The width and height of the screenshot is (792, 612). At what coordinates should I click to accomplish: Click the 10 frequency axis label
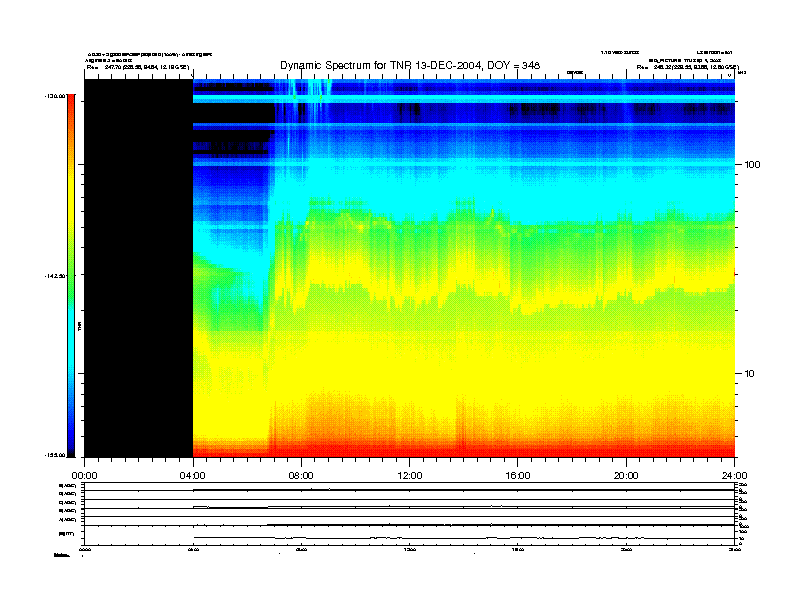[x=749, y=374]
